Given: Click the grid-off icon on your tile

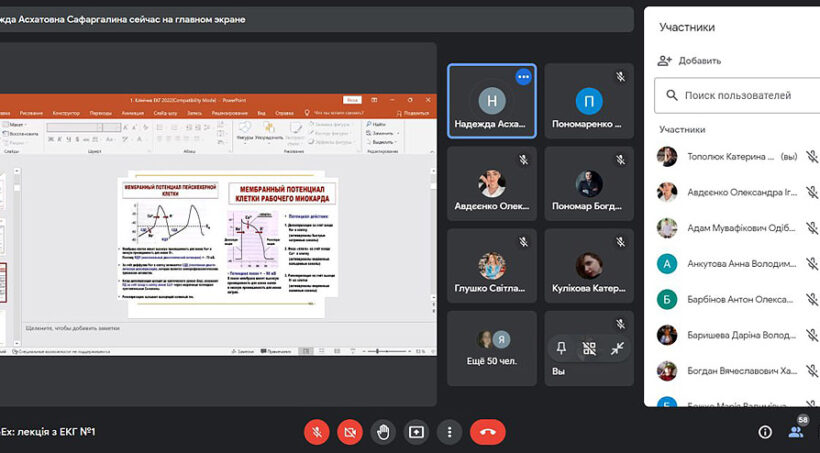Looking at the screenshot, I should [589, 348].
